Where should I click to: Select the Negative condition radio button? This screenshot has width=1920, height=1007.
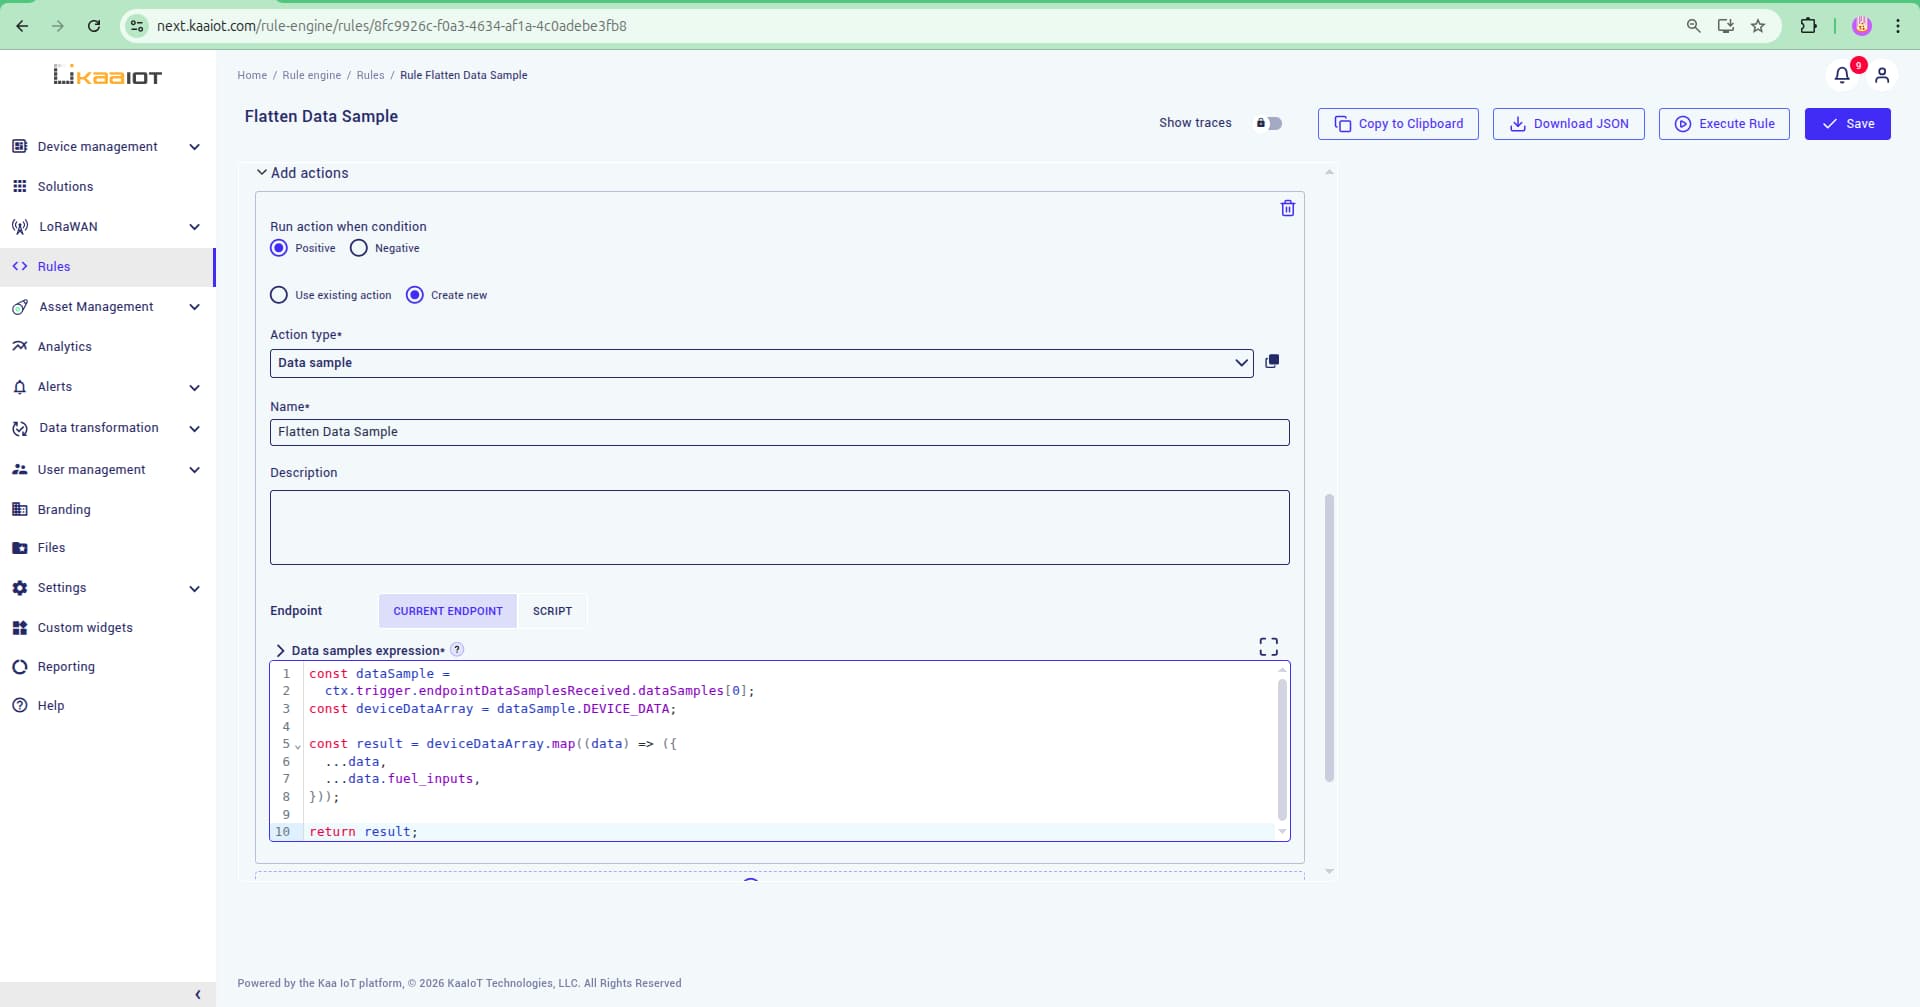pos(359,248)
